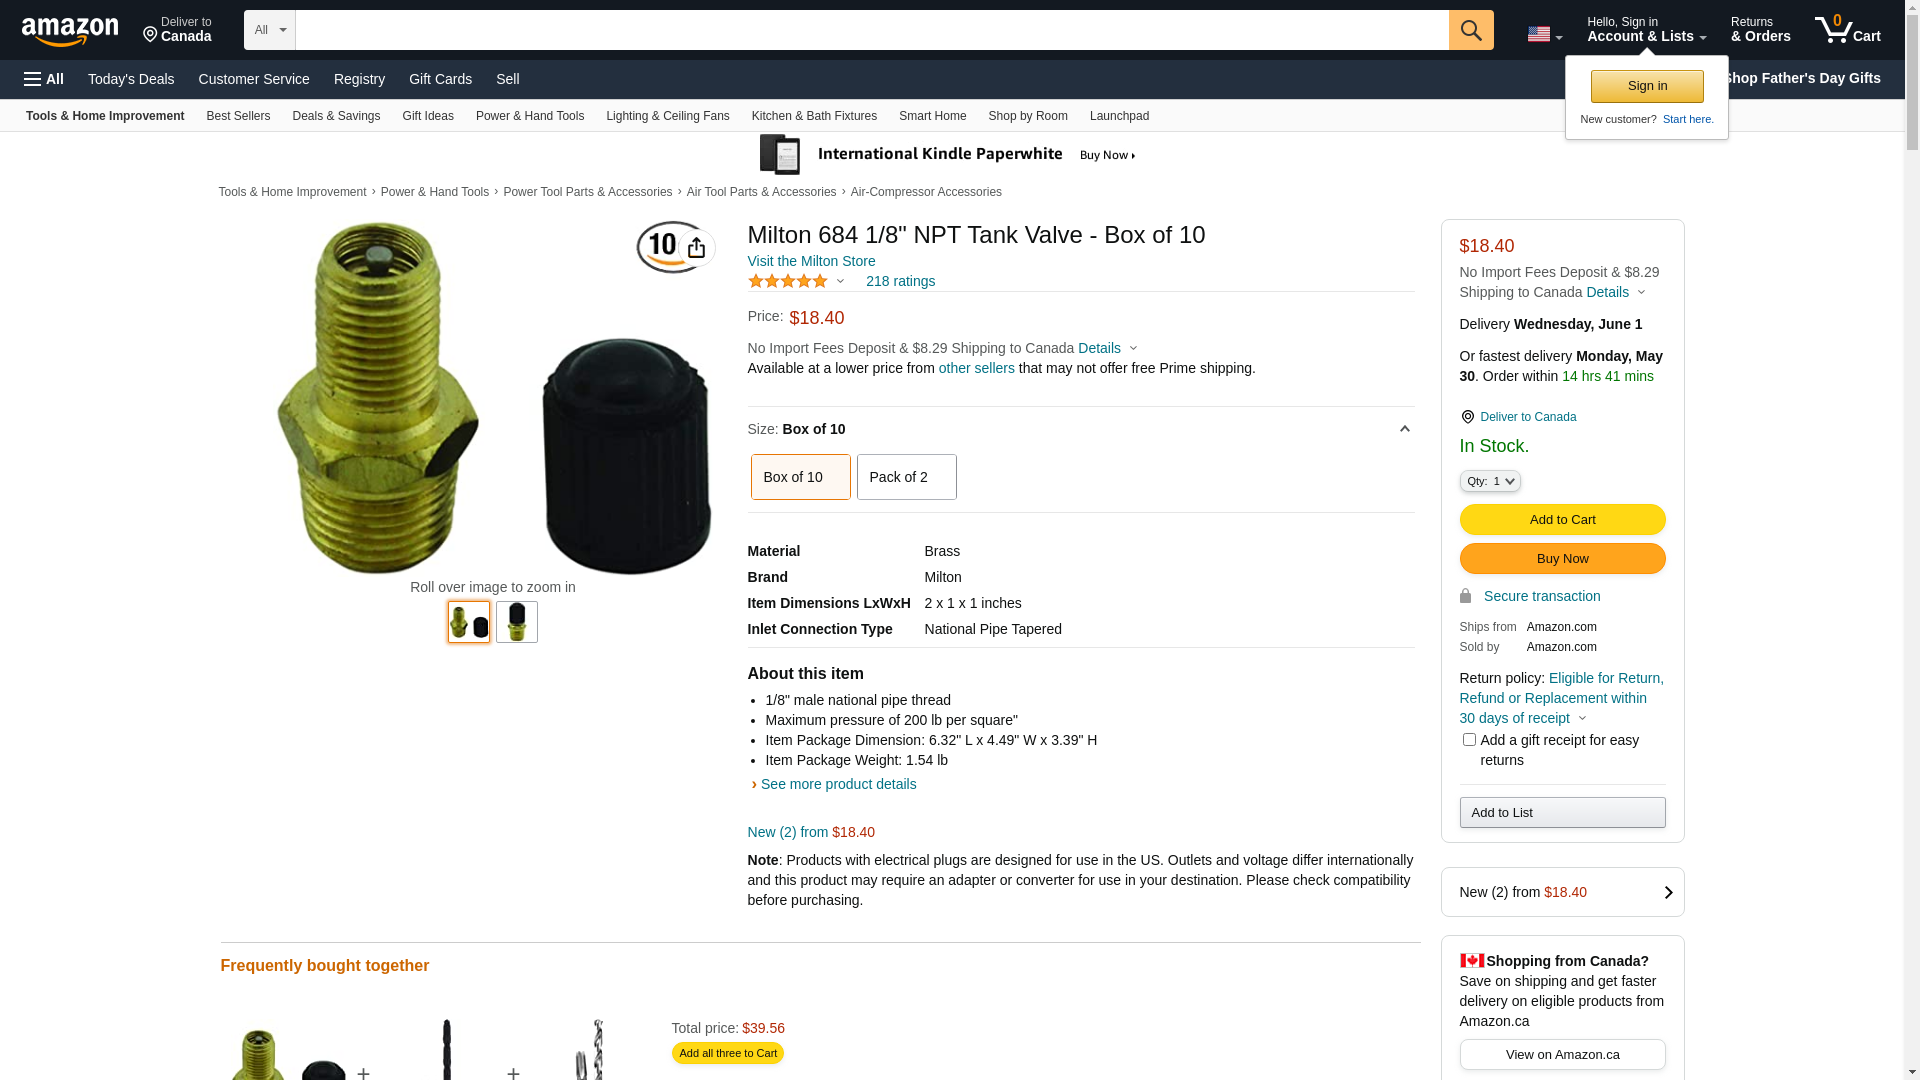Open the All hamburger menu
The height and width of the screenshot is (1080, 1920).
44,79
